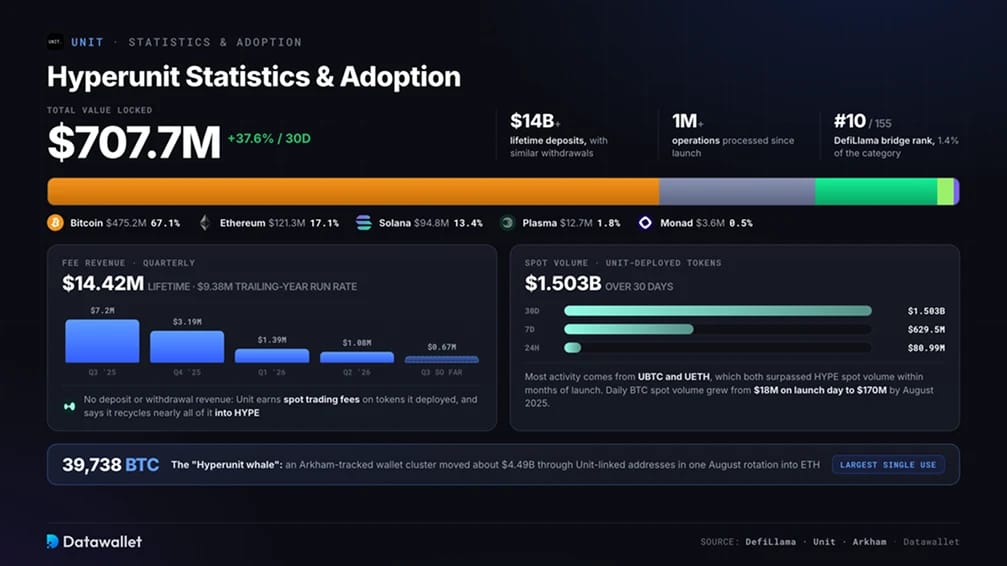Click the Bitcoin coin icon in legend
This screenshot has width=1007, height=566.
[55, 223]
